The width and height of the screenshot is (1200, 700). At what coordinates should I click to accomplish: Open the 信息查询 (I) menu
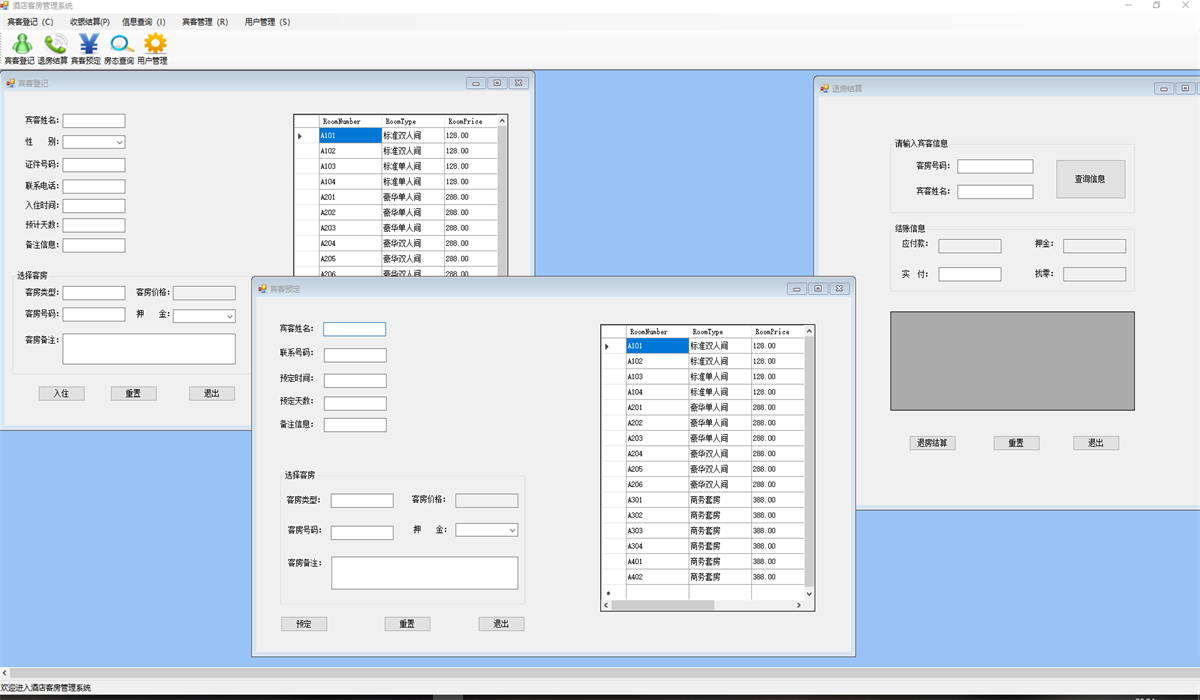[x=144, y=22]
